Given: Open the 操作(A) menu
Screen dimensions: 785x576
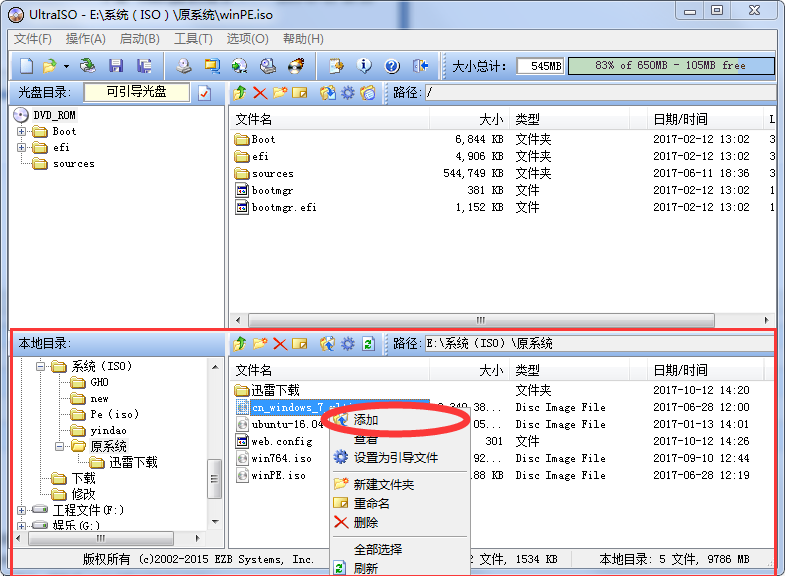Looking at the screenshot, I should (x=86, y=39).
